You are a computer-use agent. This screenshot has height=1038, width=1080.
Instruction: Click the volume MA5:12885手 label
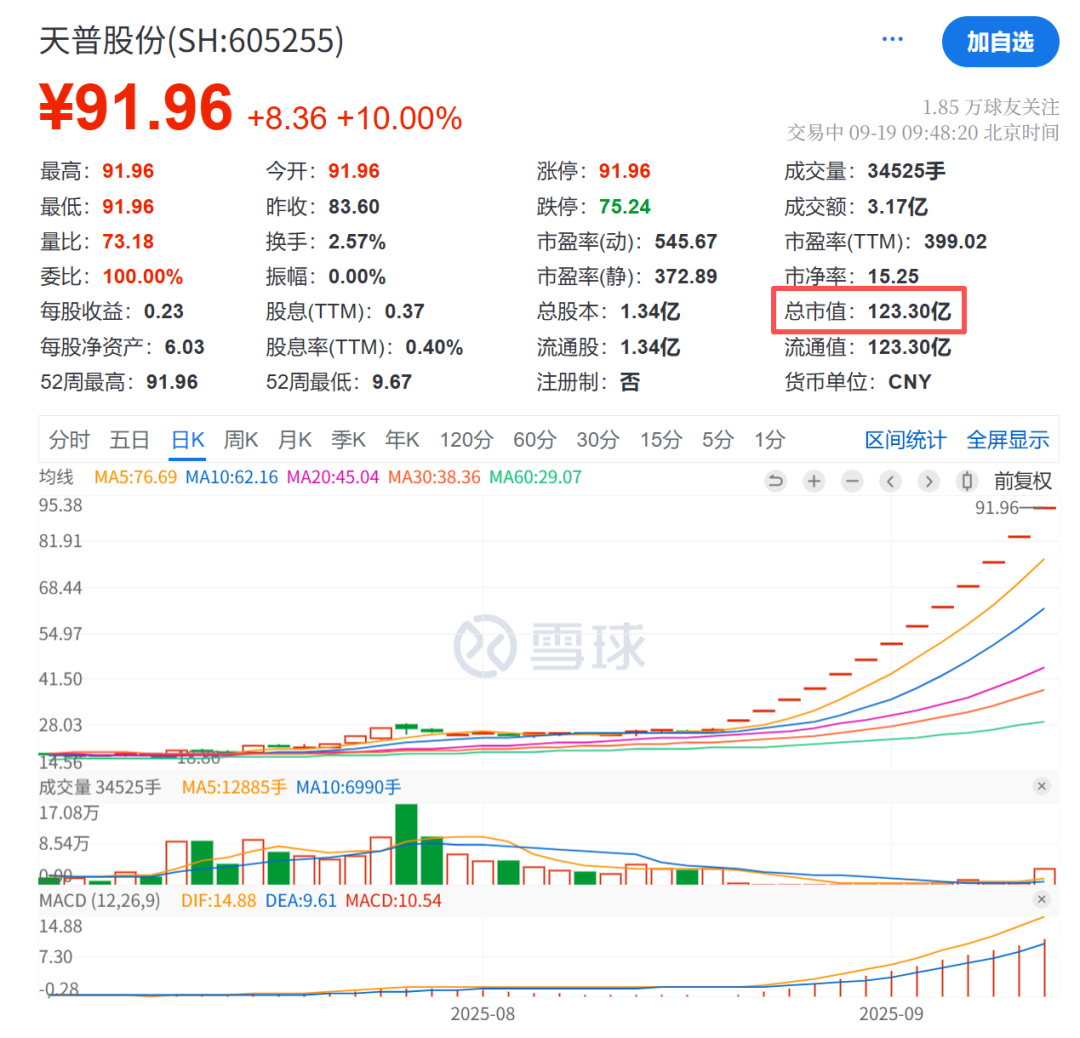(x=234, y=787)
